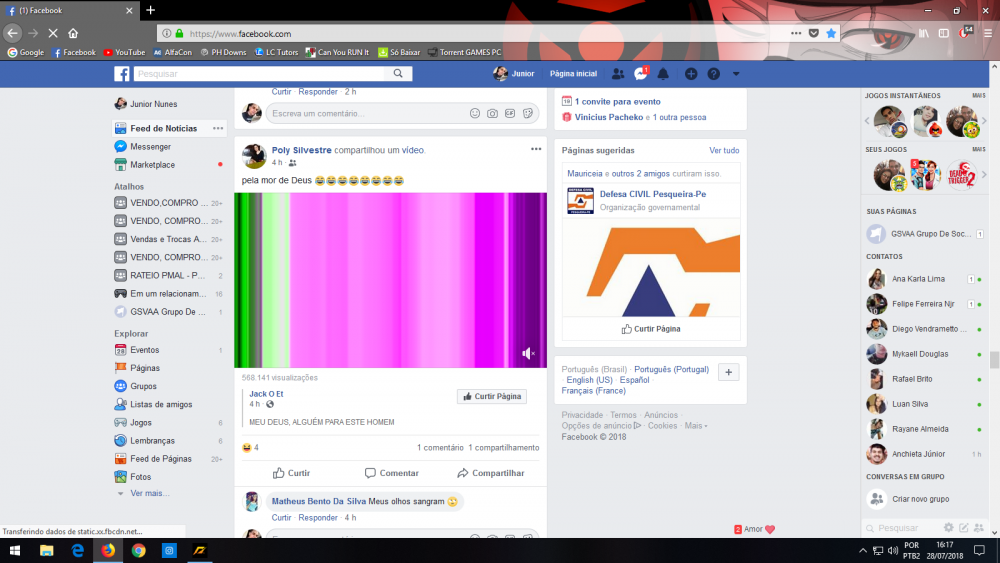
Task: Like the Poly Silvestre post with Curtir
Action: click(291, 473)
